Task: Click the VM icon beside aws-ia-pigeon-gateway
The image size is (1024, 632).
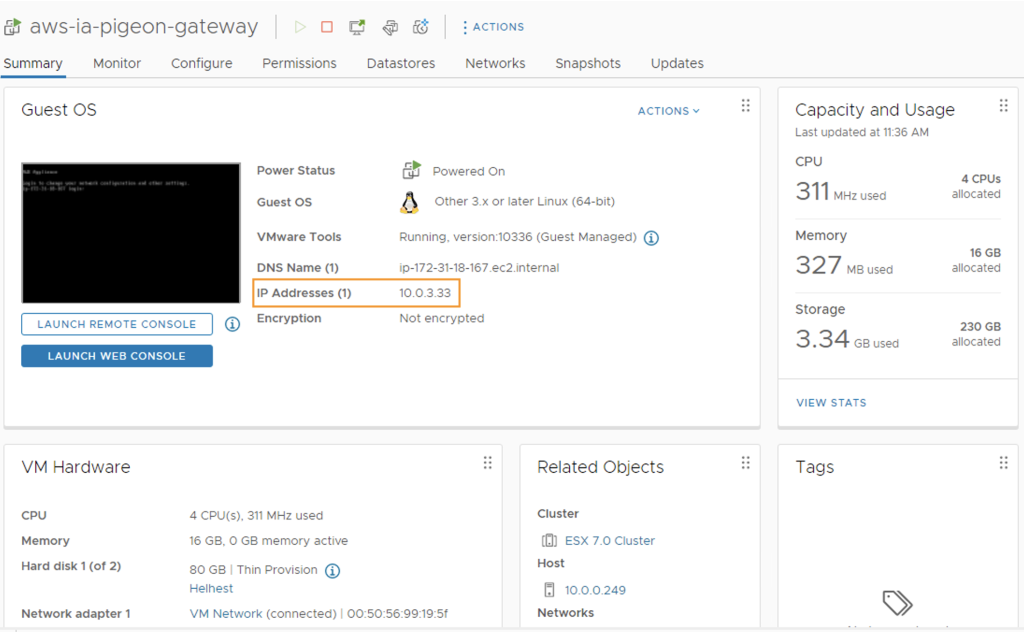Action: 14,26
